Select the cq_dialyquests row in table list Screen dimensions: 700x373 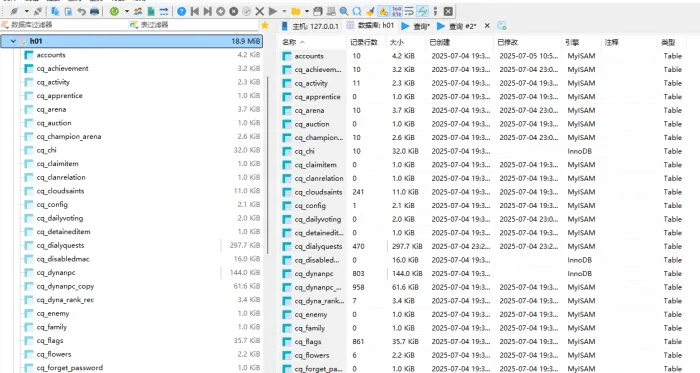click(x=489, y=246)
